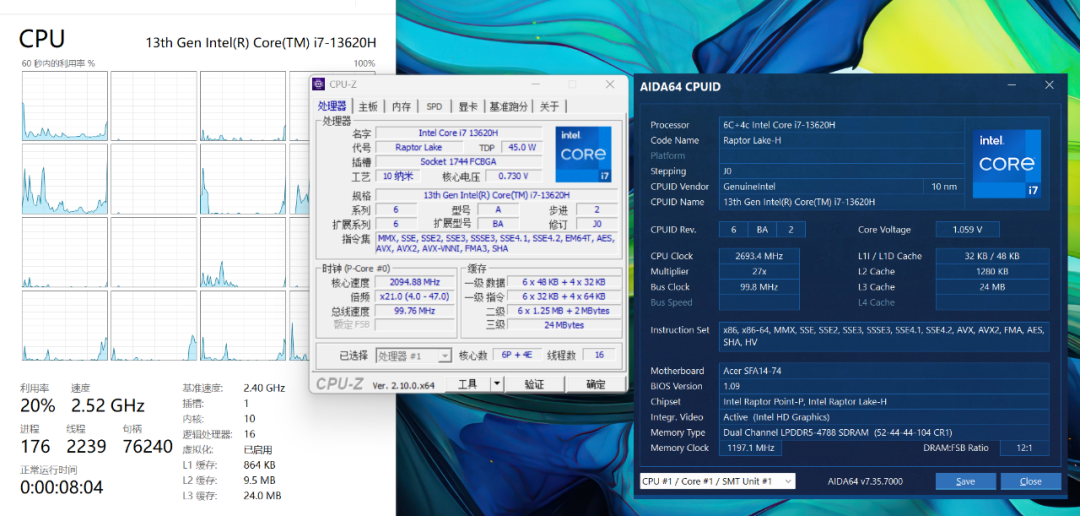Click Save in AIDA64 CPUID

tap(966, 482)
